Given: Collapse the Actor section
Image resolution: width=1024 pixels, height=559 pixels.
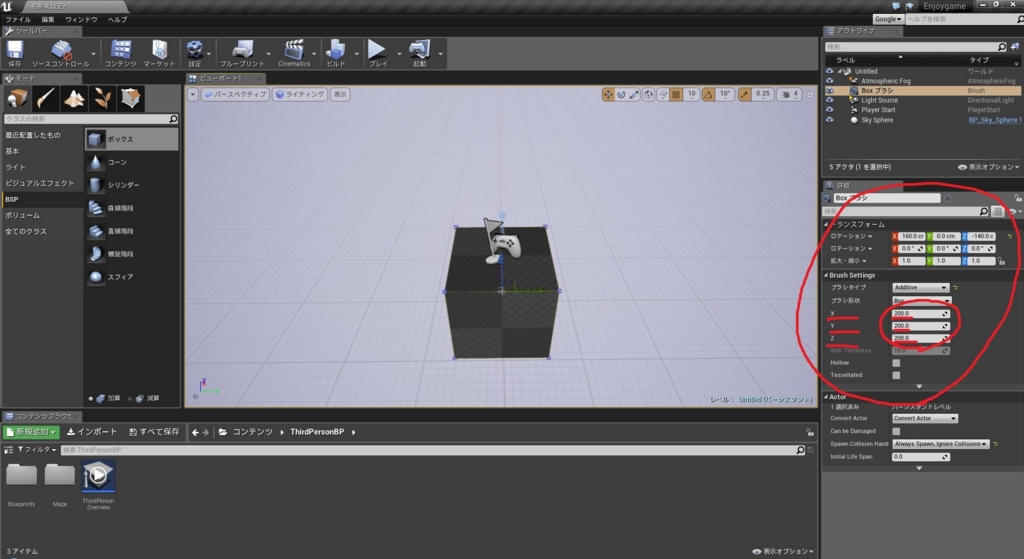Looking at the screenshot, I should pos(825,397).
